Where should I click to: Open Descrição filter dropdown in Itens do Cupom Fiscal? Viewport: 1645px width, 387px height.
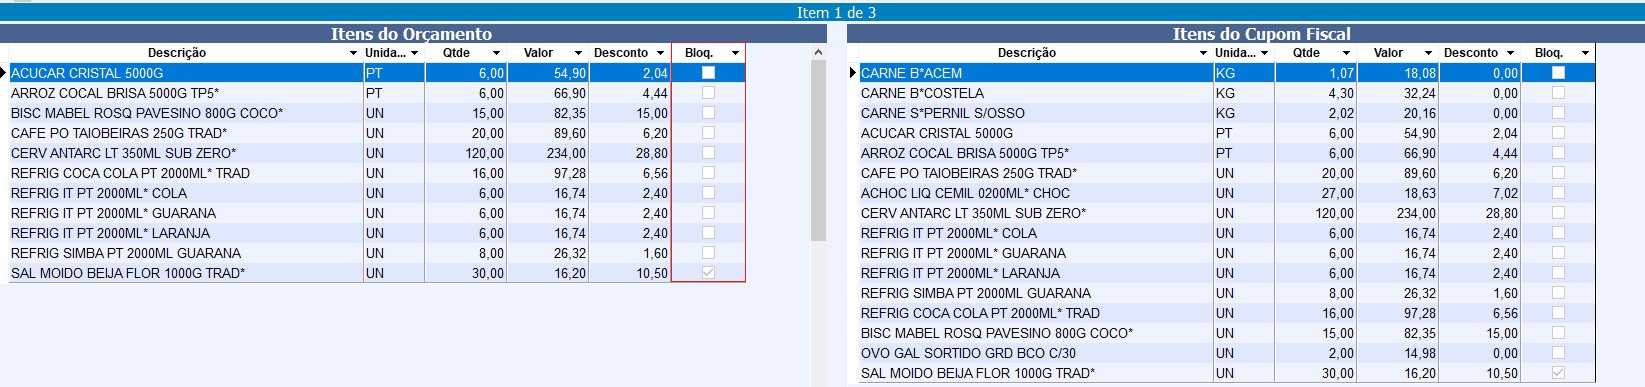(x=1203, y=53)
